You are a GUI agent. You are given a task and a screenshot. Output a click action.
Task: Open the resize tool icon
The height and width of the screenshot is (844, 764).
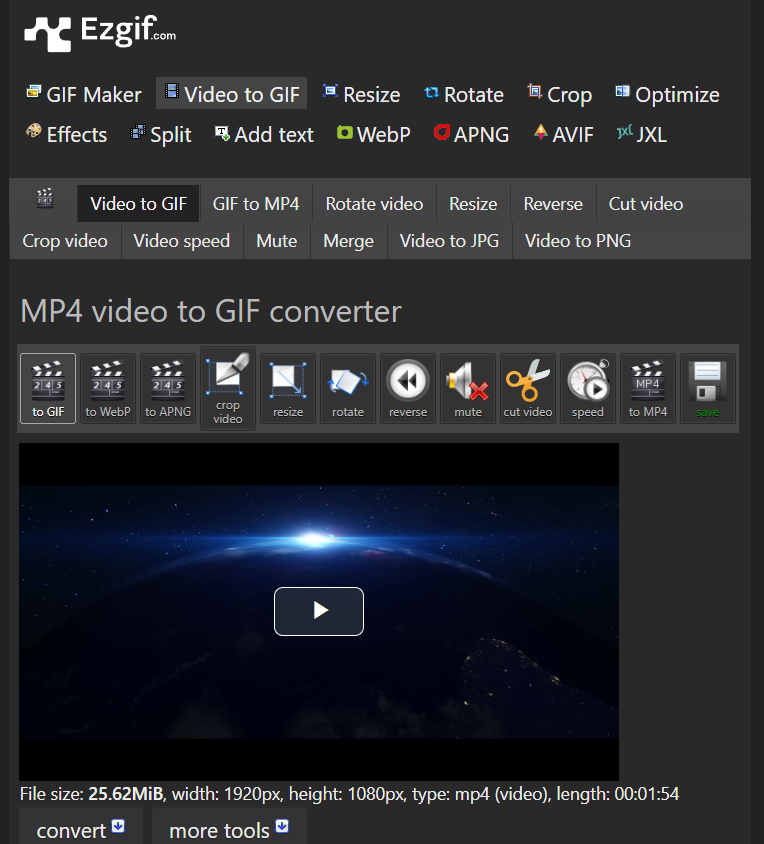coord(288,388)
